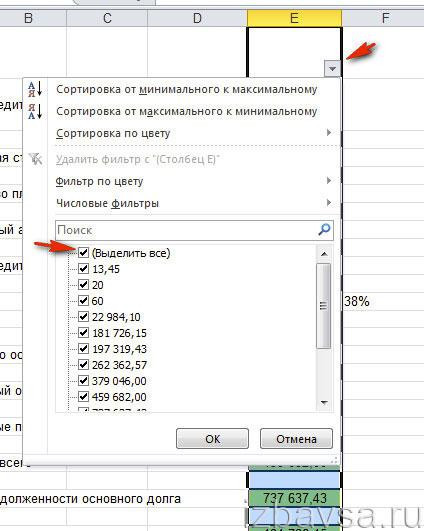Uncheck the 181 726,15 checkbox
The image size is (424, 531).
point(83,333)
